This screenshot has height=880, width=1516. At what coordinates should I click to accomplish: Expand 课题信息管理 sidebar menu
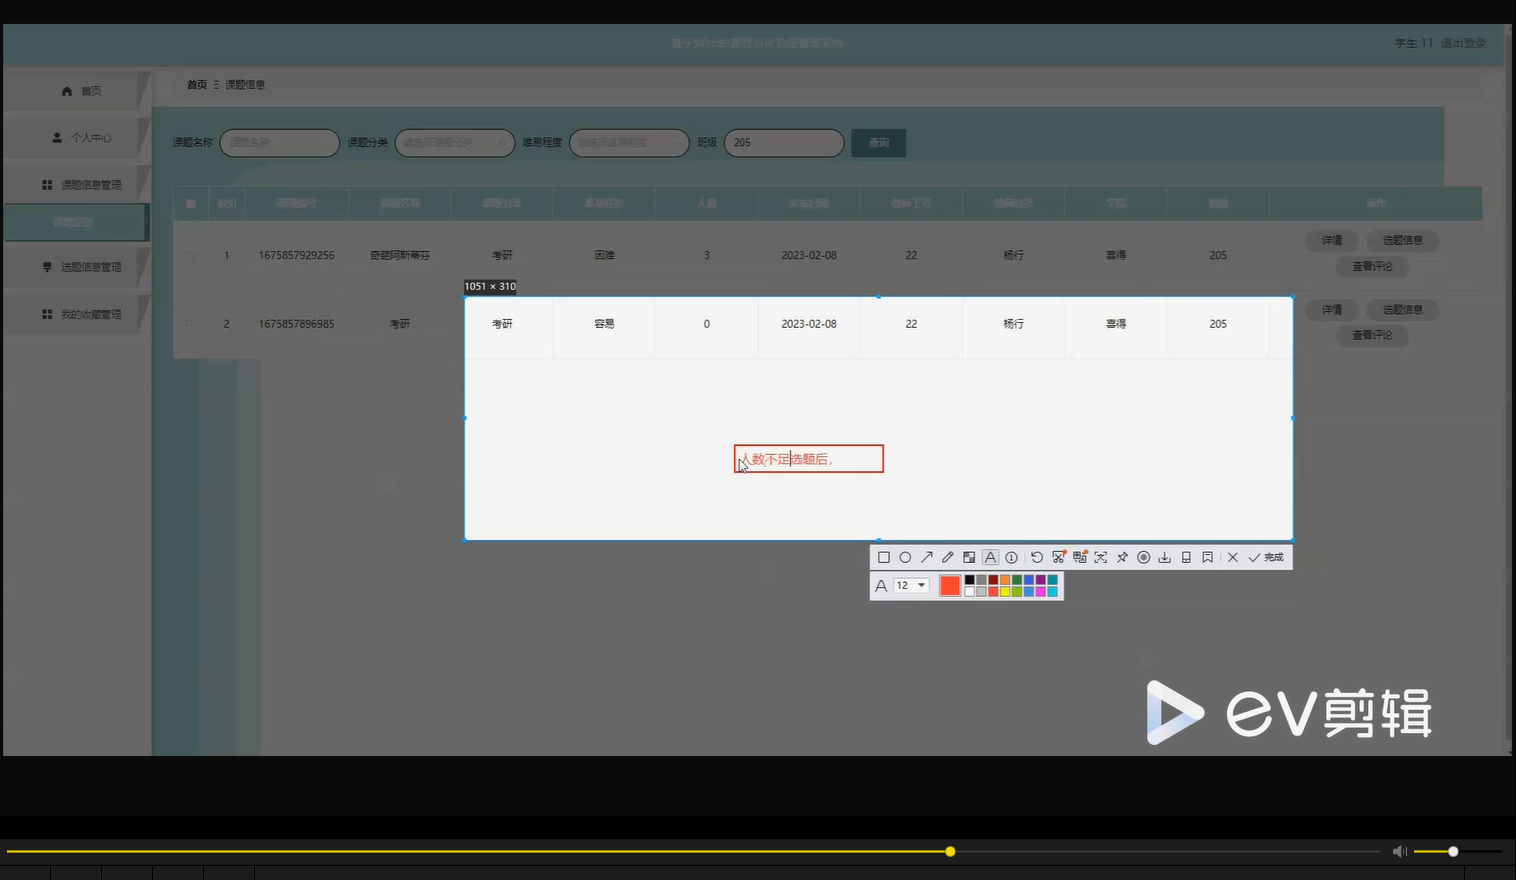click(x=77, y=184)
